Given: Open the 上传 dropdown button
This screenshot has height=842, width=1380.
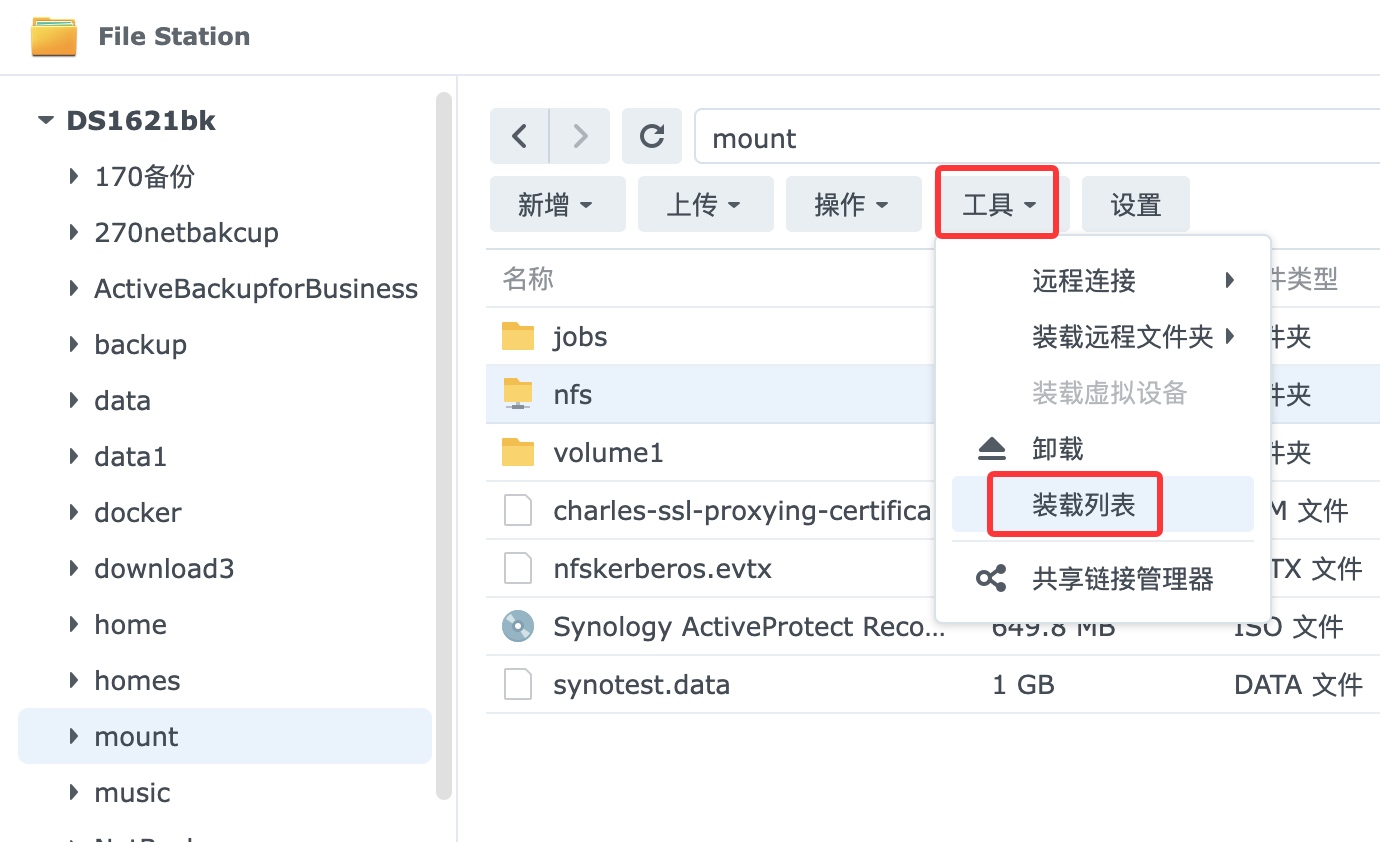Looking at the screenshot, I should point(705,205).
